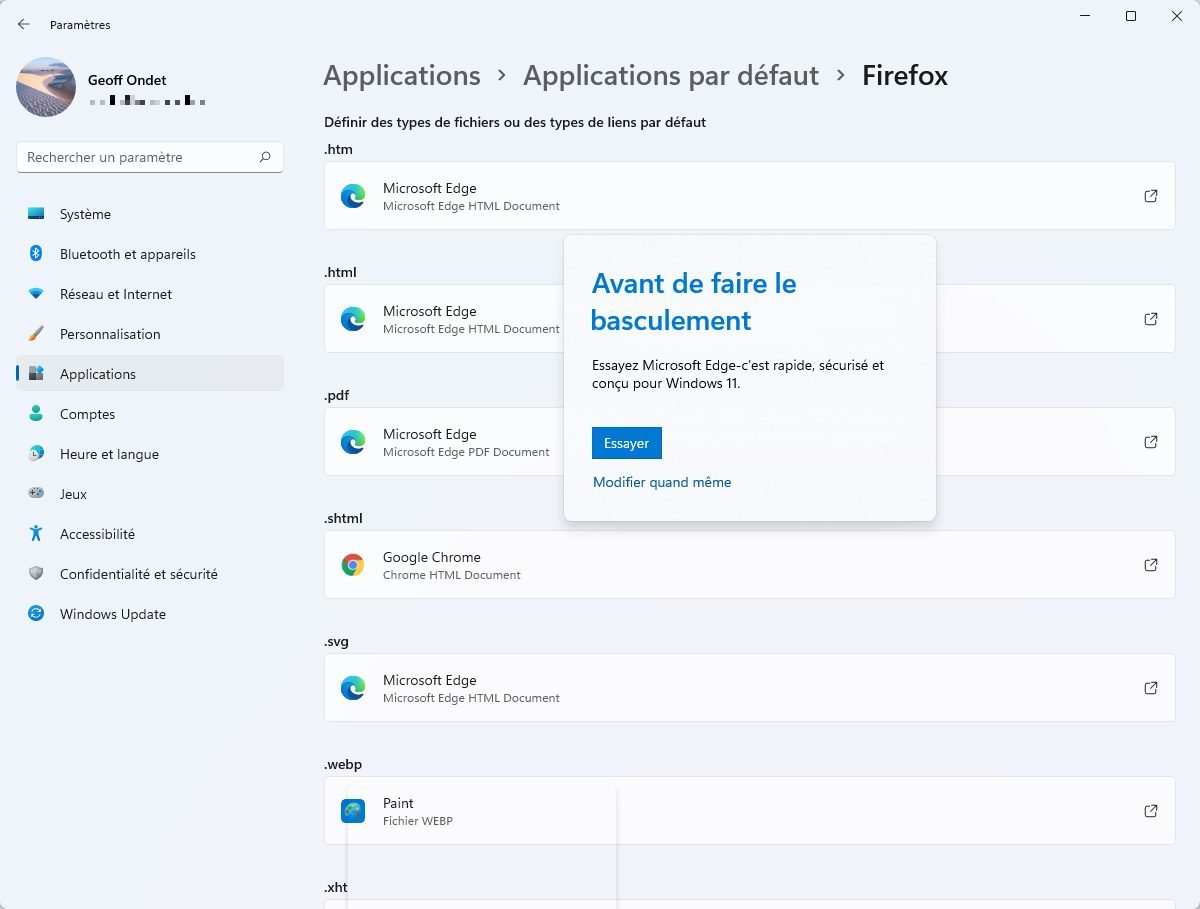This screenshot has height=909, width=1200.
Task: Open external-link icon for .pdf default
Action: 1151,442
